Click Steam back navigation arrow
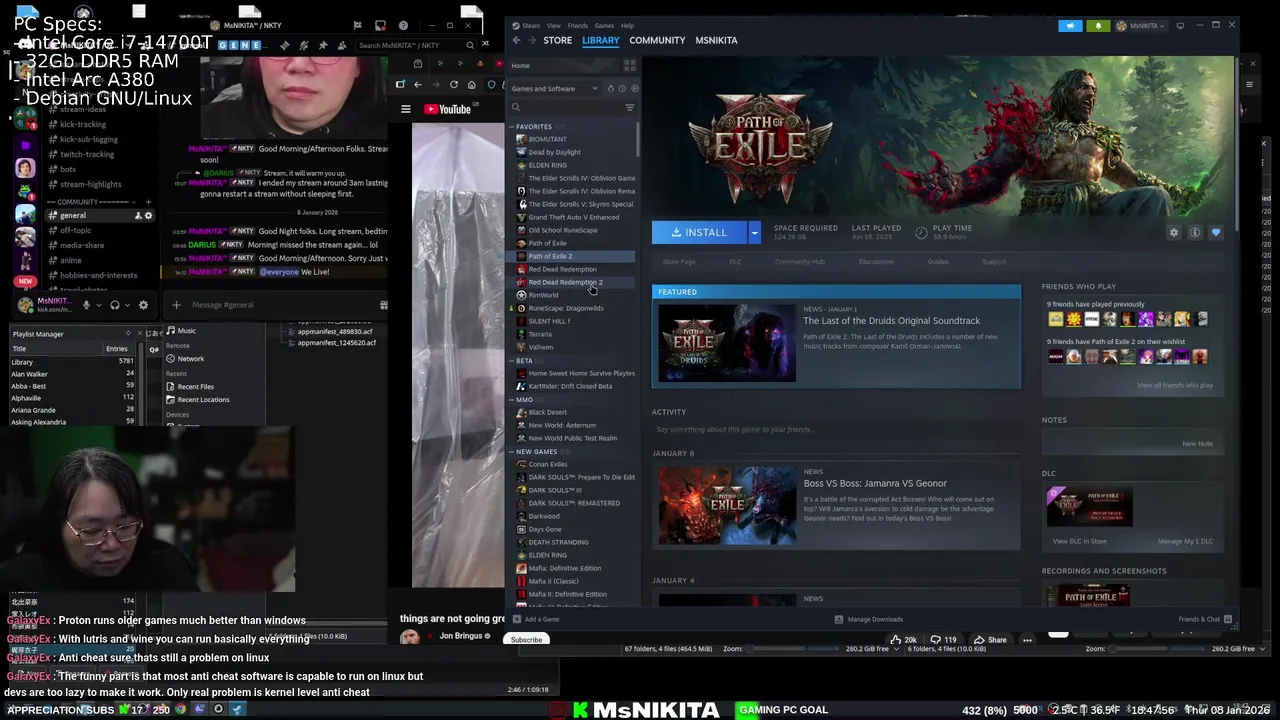This screenshot has height=720, width=1280. (516, 40)
